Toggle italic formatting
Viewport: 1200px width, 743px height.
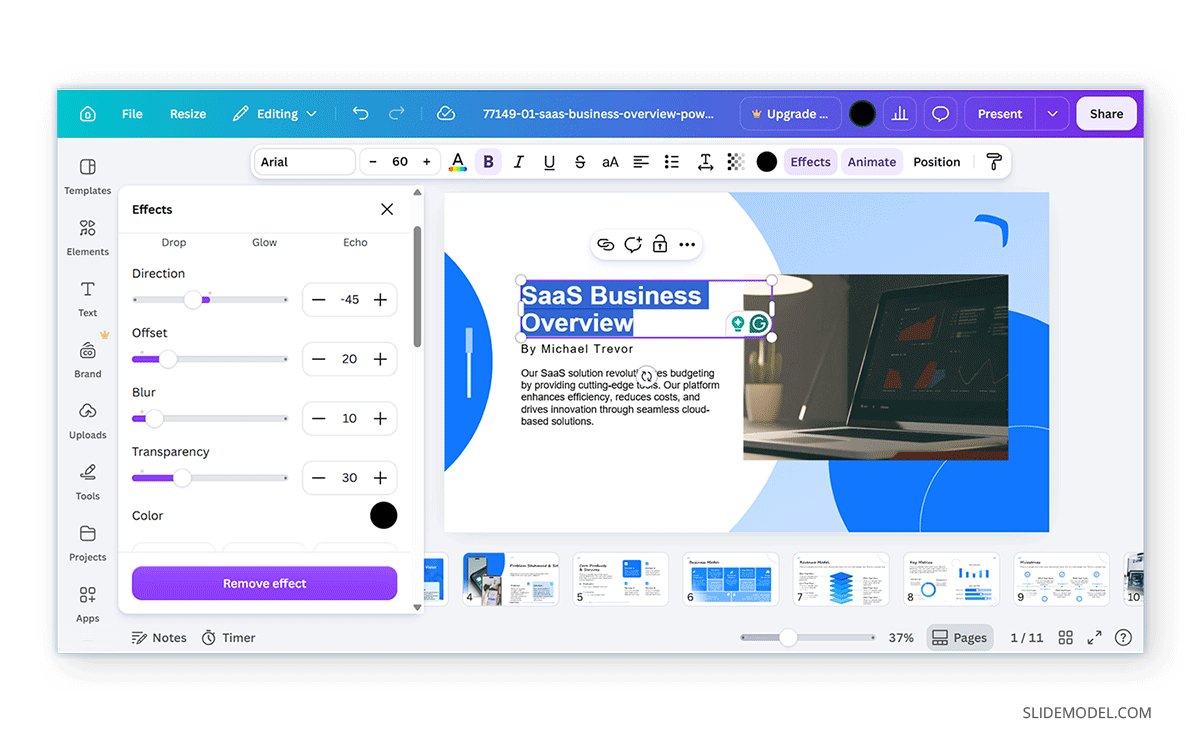tap(518, 162)
